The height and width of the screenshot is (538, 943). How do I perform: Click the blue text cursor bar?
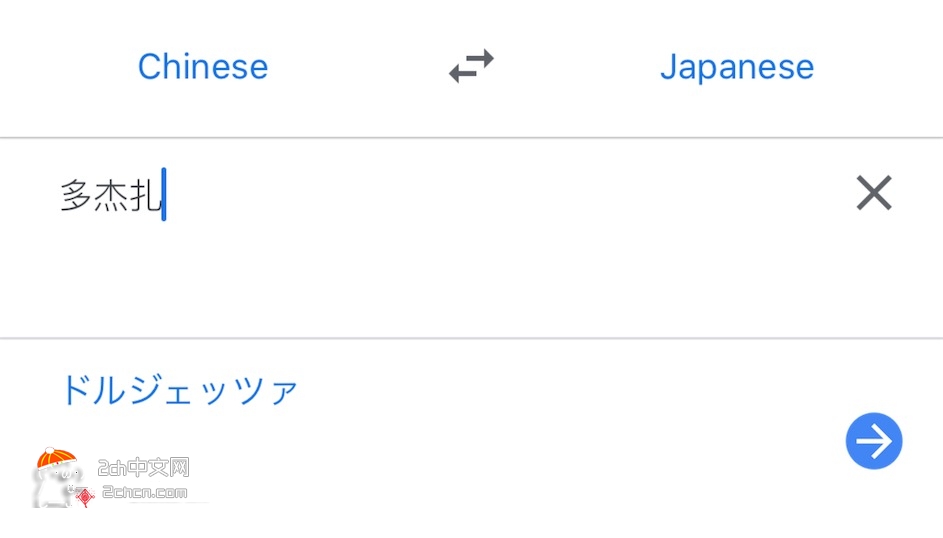(164, 194)
